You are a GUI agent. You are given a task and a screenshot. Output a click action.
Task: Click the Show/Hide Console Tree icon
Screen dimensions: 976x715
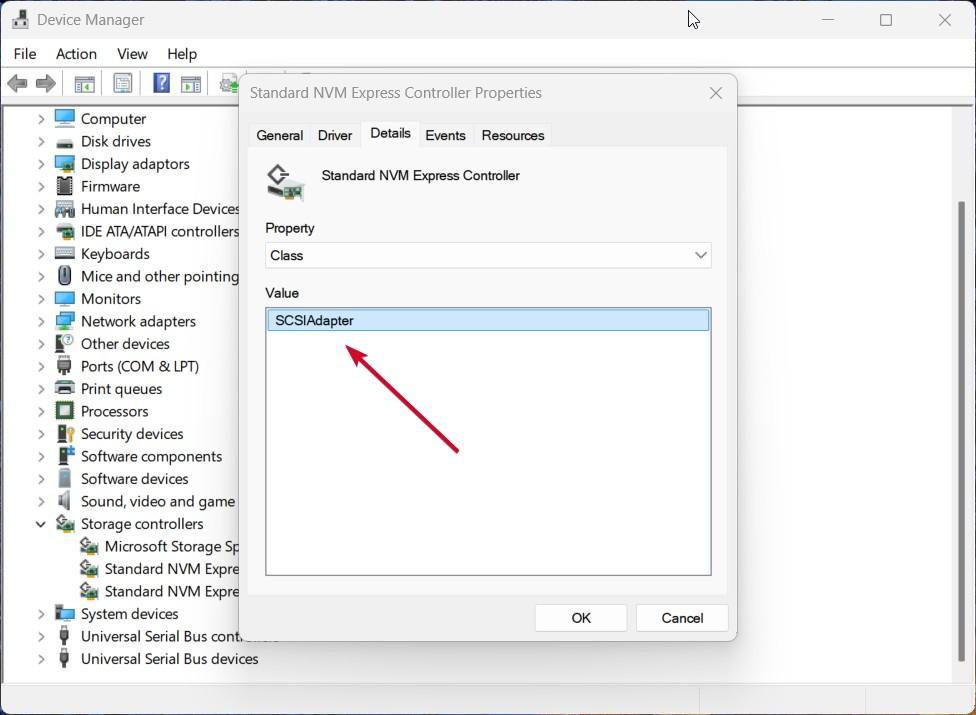click(84, 84)
